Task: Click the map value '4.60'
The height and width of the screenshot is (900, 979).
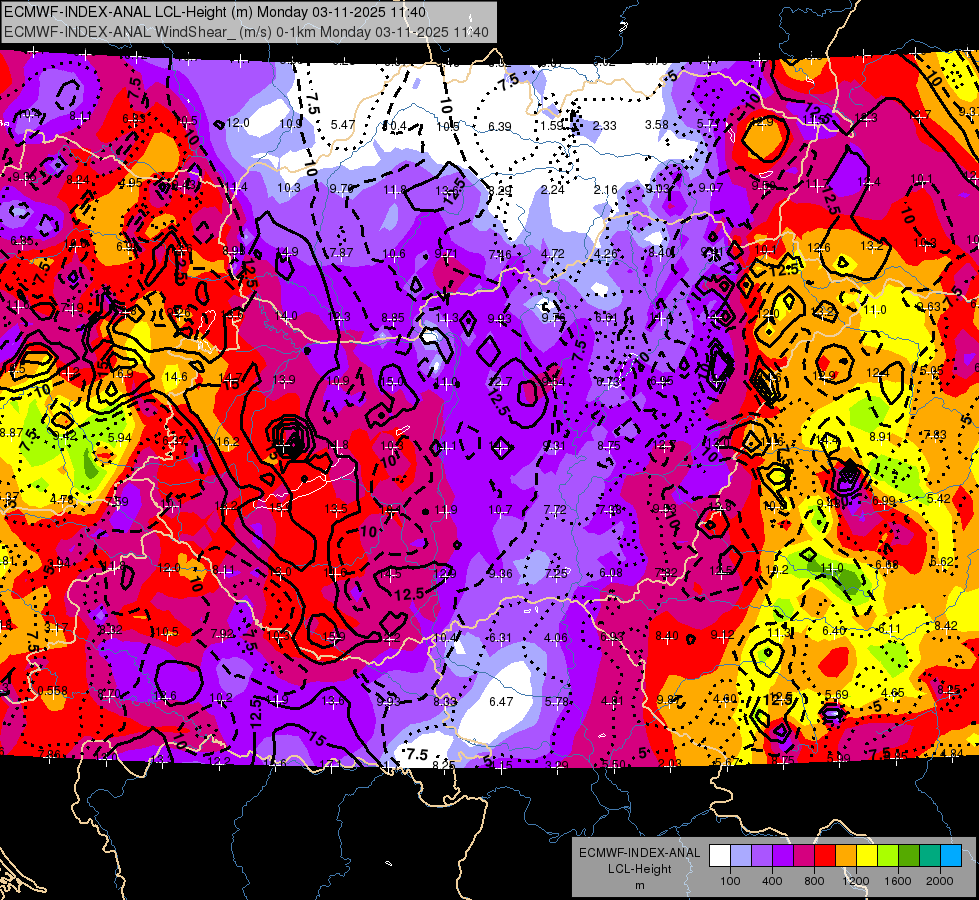Action: [x=725, y=698]
